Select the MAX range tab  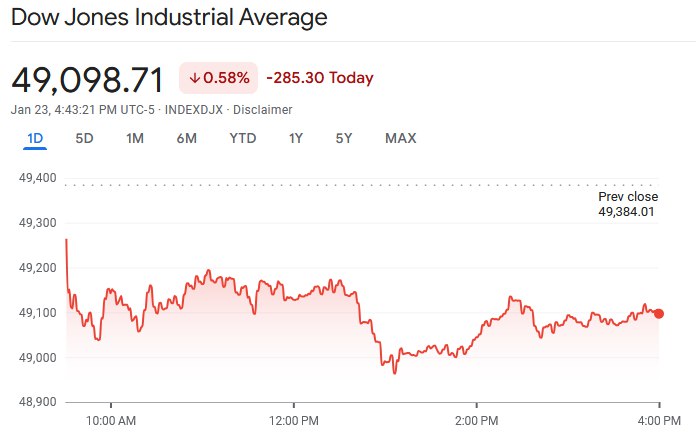(x=400, y=138)
